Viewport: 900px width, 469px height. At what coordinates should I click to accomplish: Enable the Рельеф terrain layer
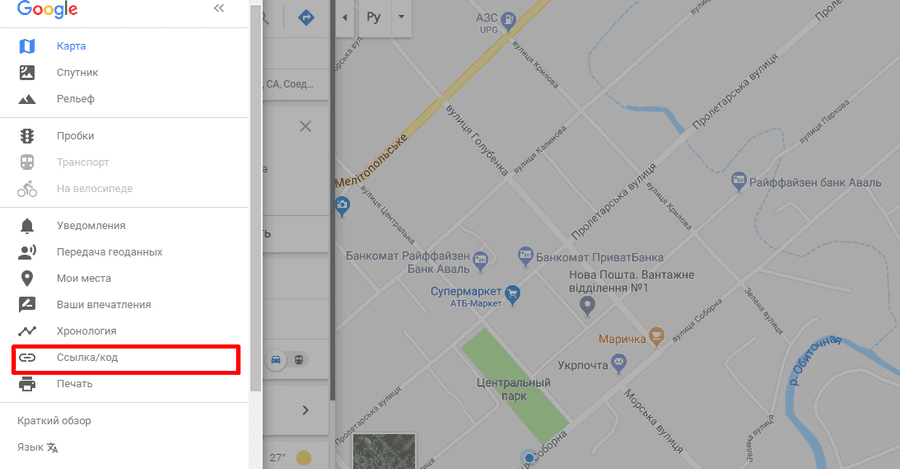coord(125,99)
